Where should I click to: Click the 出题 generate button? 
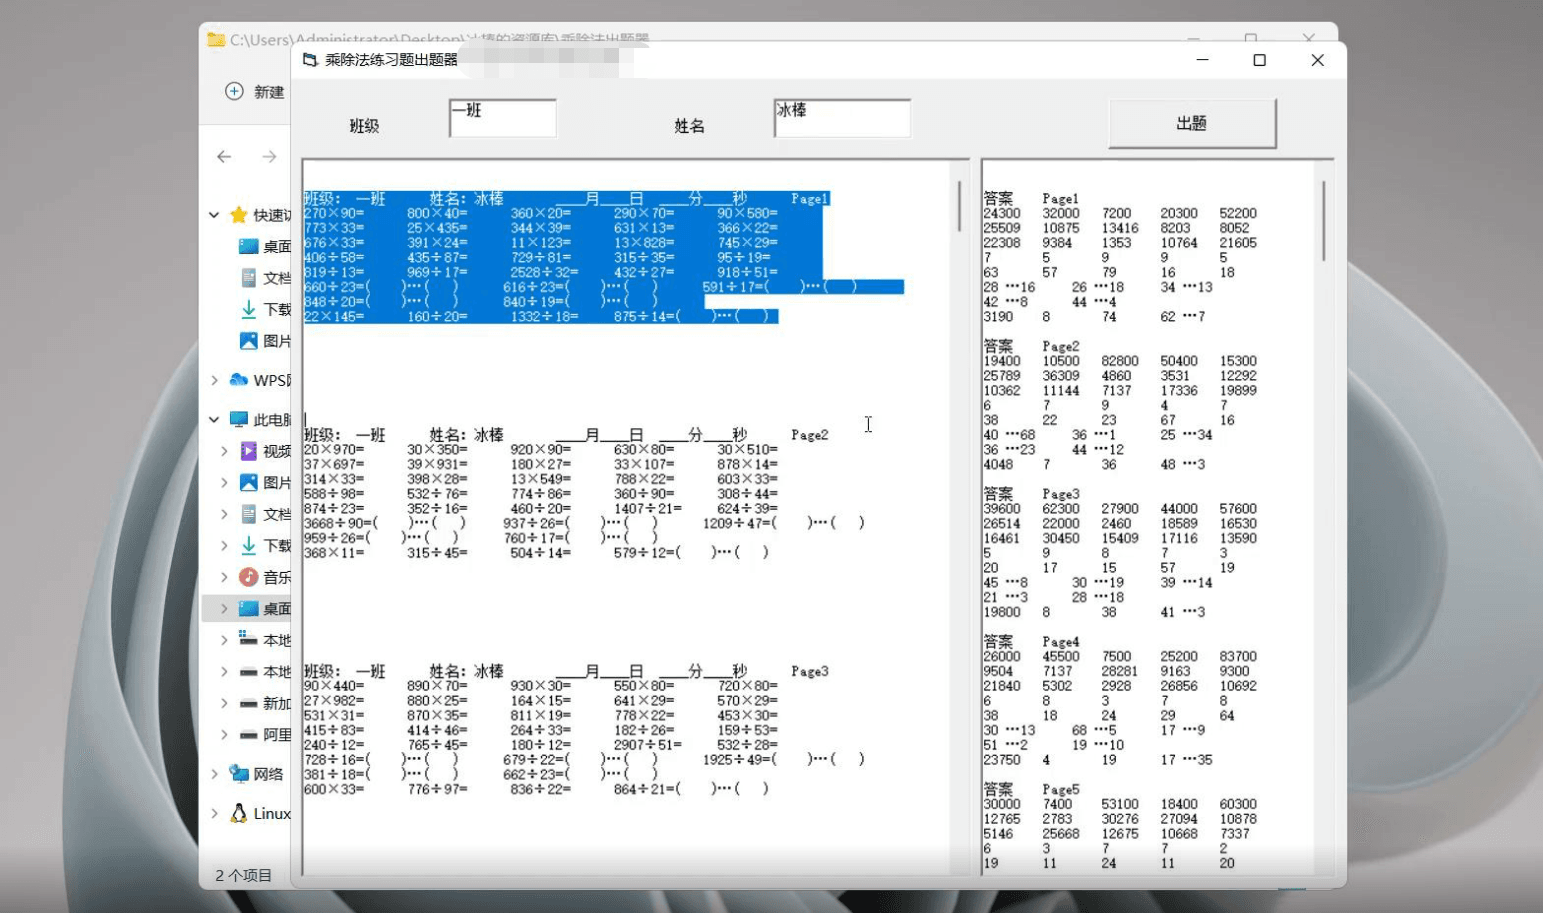pyautogui.click(x=1191, y=123)
